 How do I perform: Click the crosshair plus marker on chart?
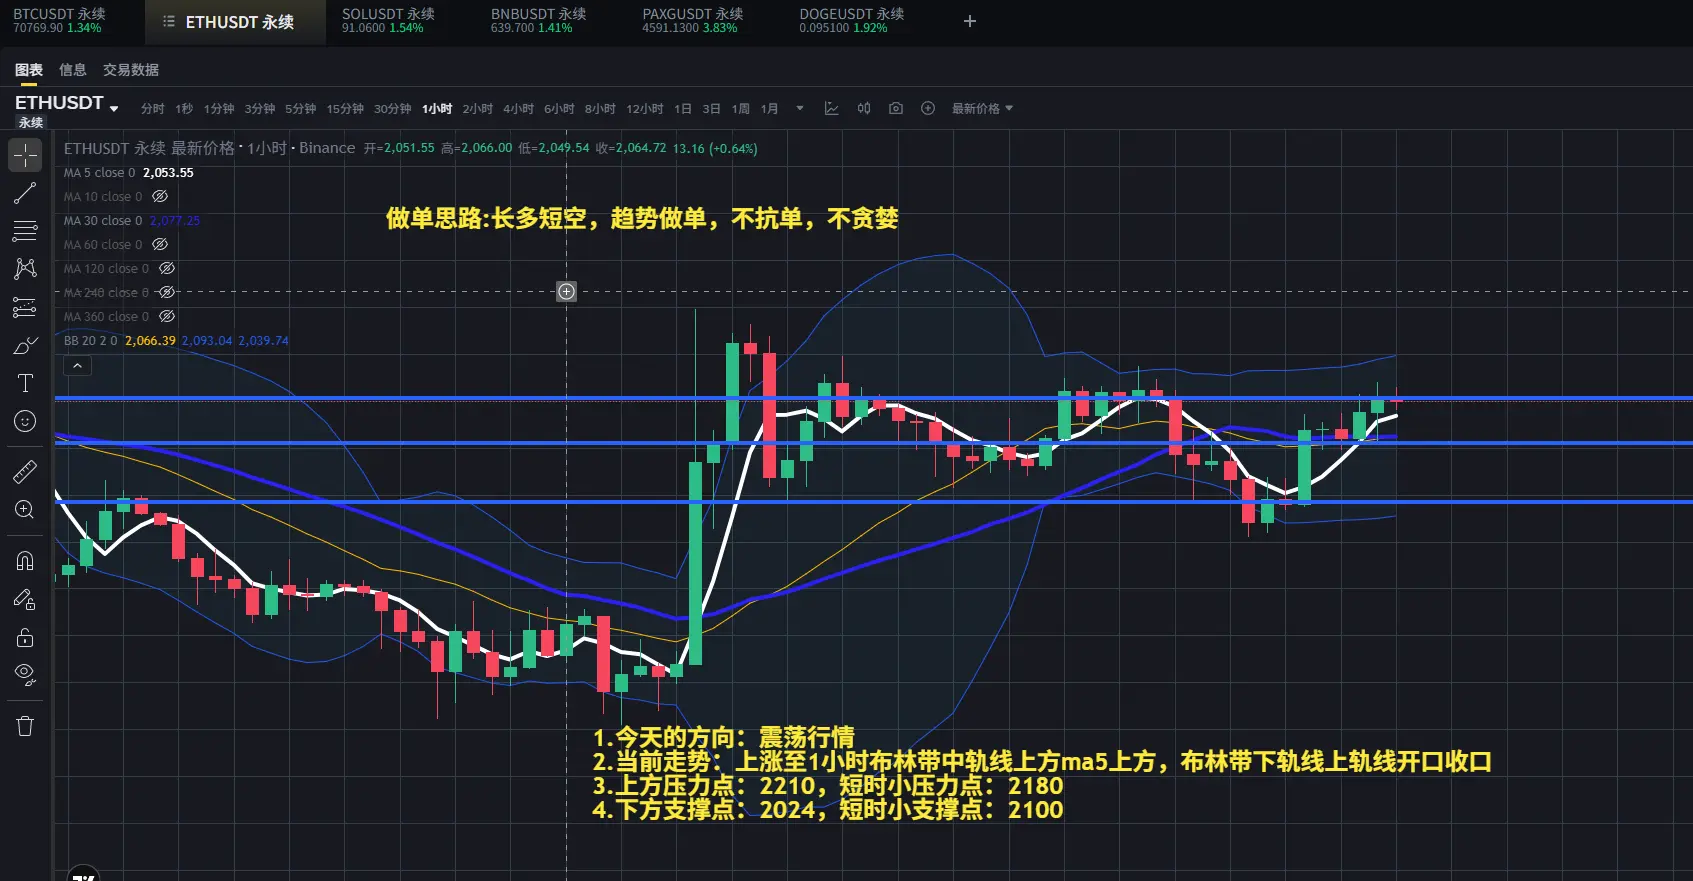tap(566, 291)
